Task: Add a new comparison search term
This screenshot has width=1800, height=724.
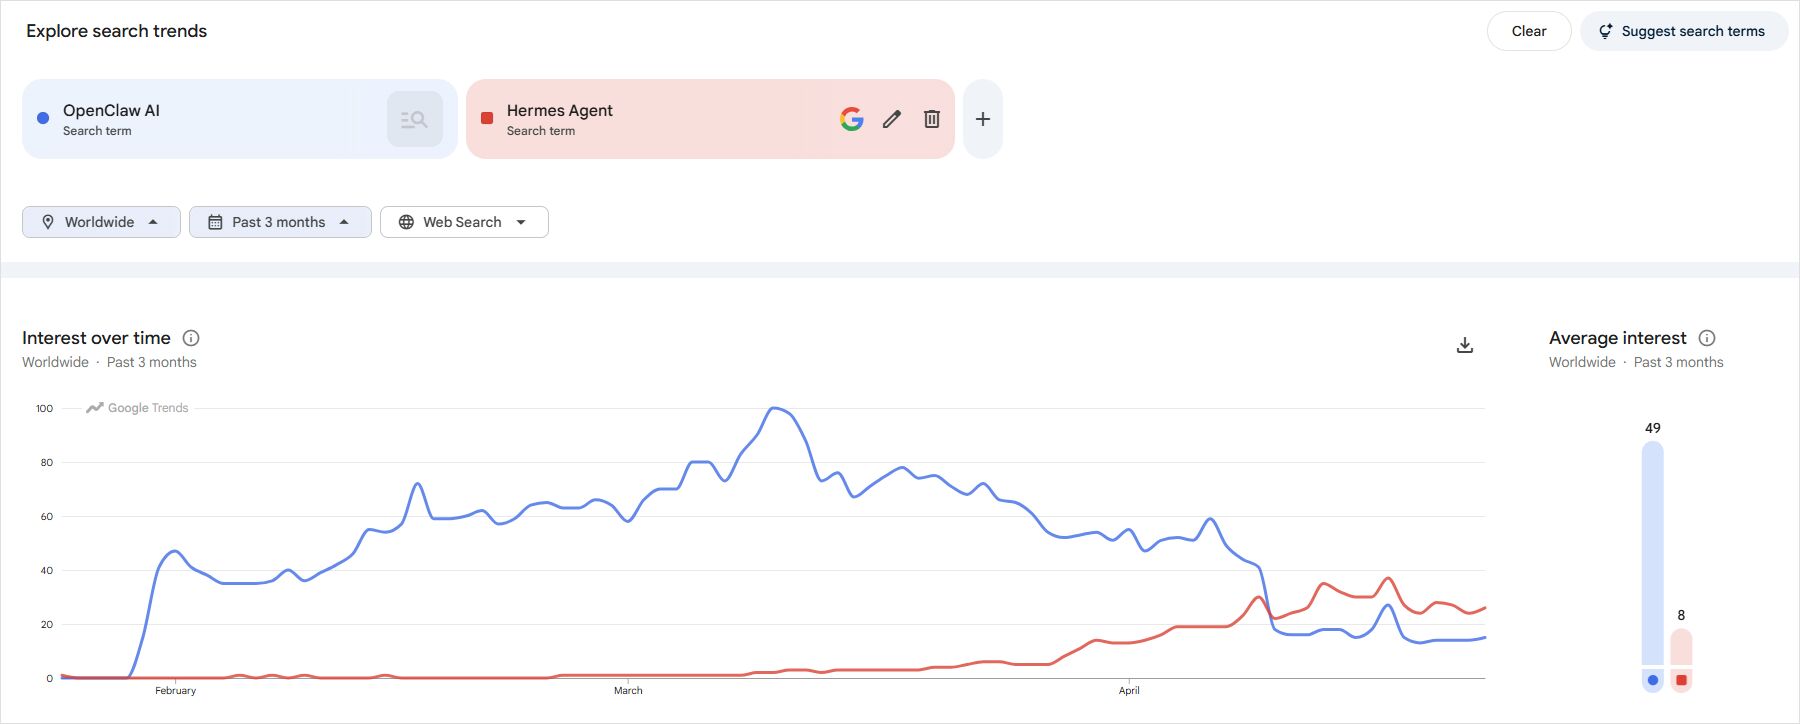Action: 982,118
